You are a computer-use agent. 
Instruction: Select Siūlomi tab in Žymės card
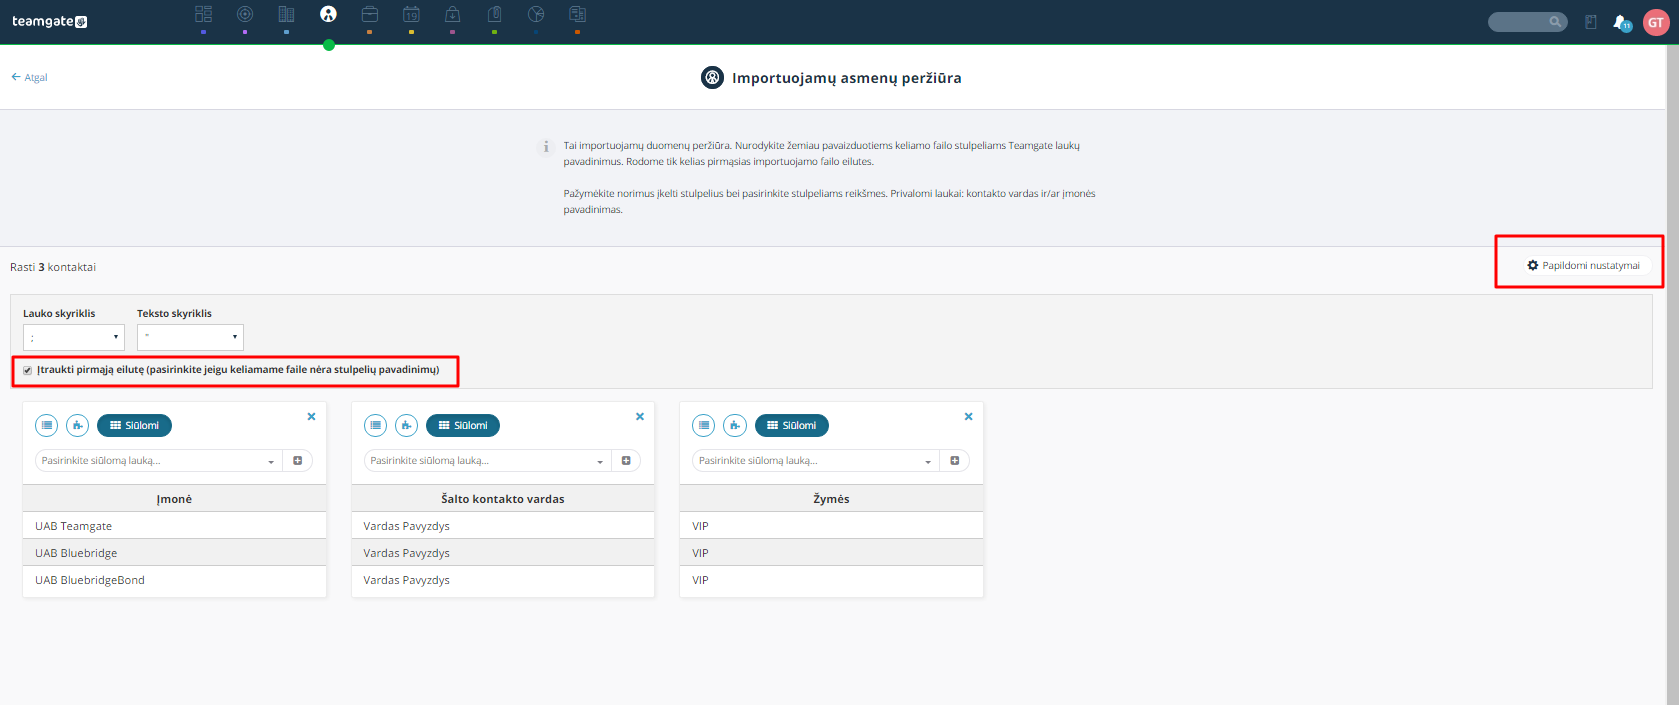click(x=792, y=425)
